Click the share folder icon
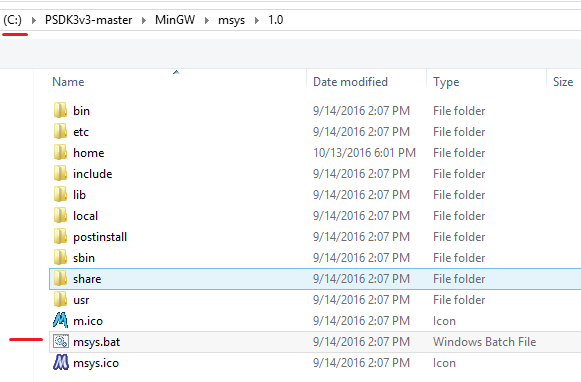The width and height of the screenshot is (581, 382). point(60,279)
